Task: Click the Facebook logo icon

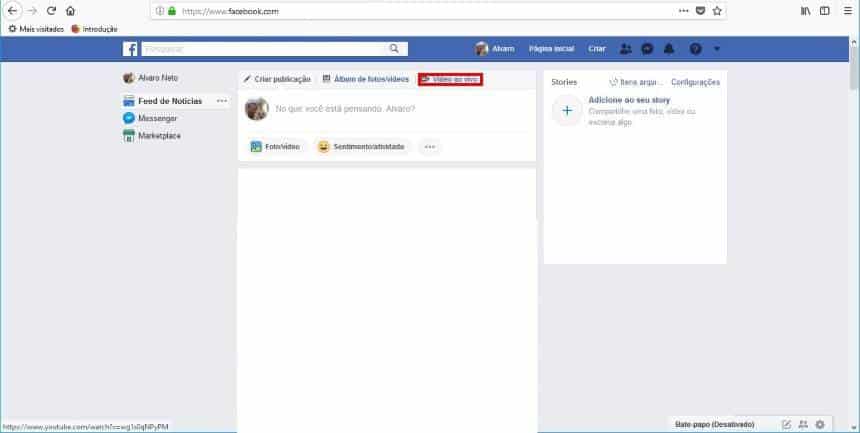Action: [130, 49]
